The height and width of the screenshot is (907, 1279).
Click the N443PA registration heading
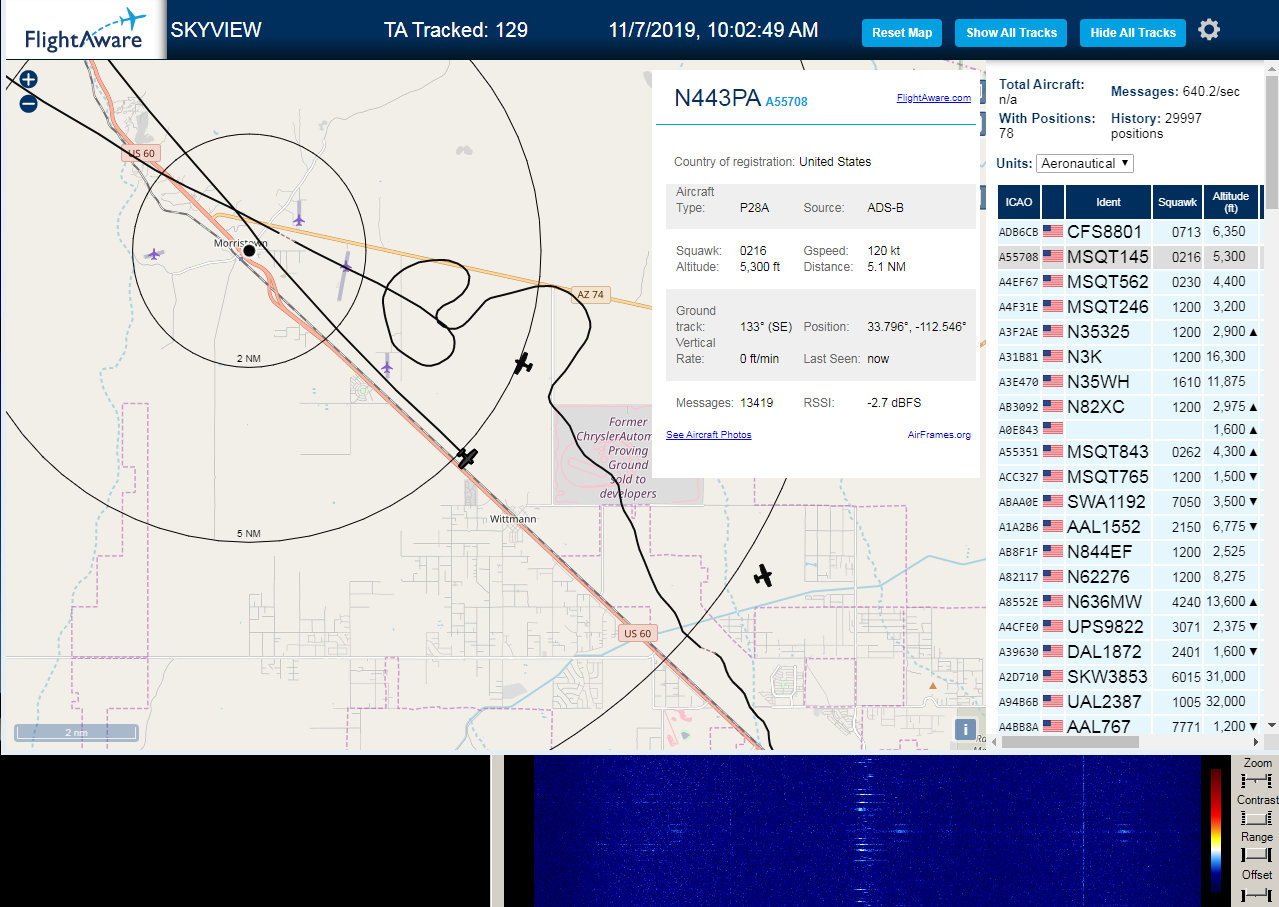717,97
